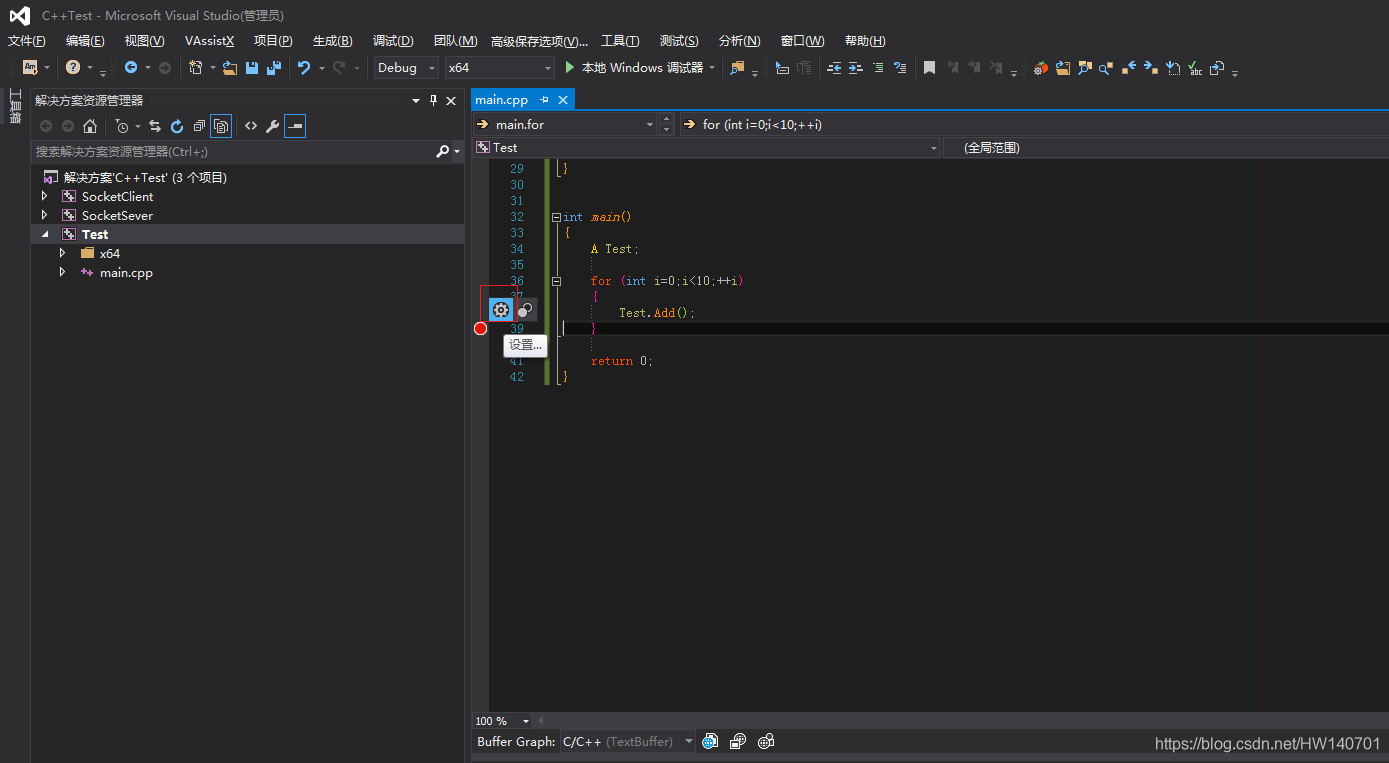Switch to the main.cpp tab
Viewport: 1389px width, 763px height.
point(501,100)
